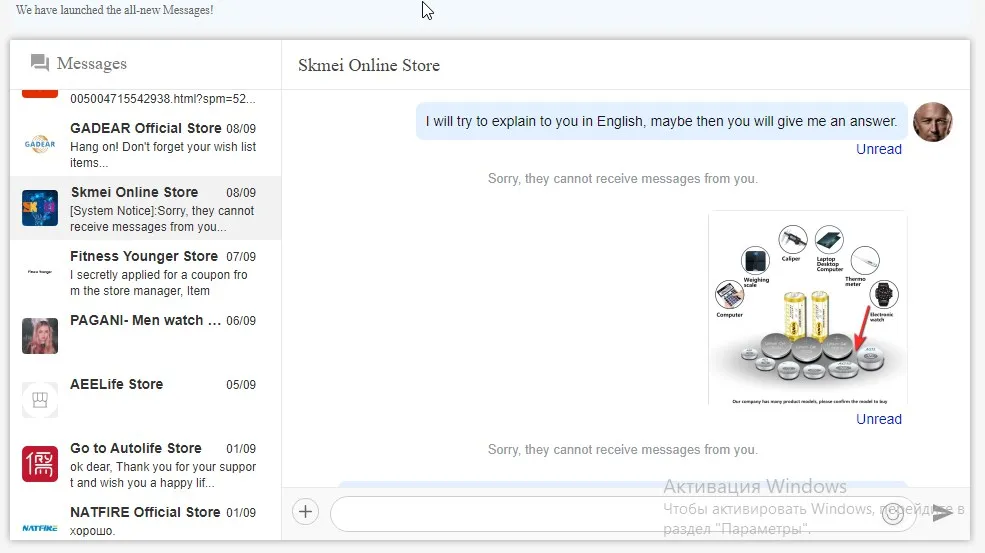Click the 005004715542938.html link preview

tap(163, 99)
